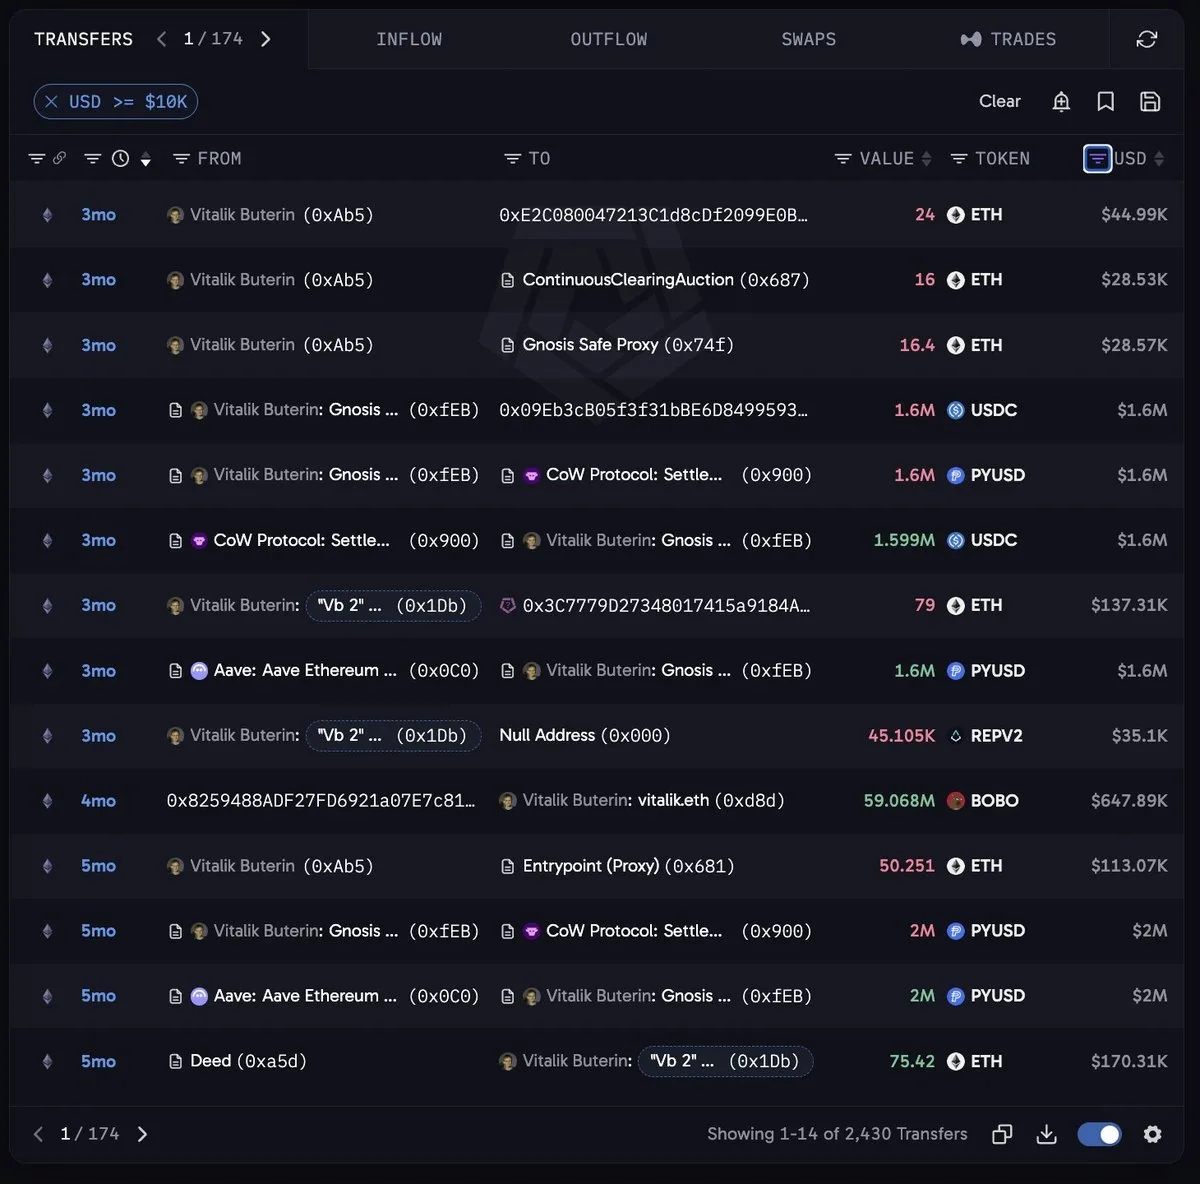This screenshot has height=1184, width=1200.
Task: Save filter with the floppy disk icon
Action: point(1150,101)
